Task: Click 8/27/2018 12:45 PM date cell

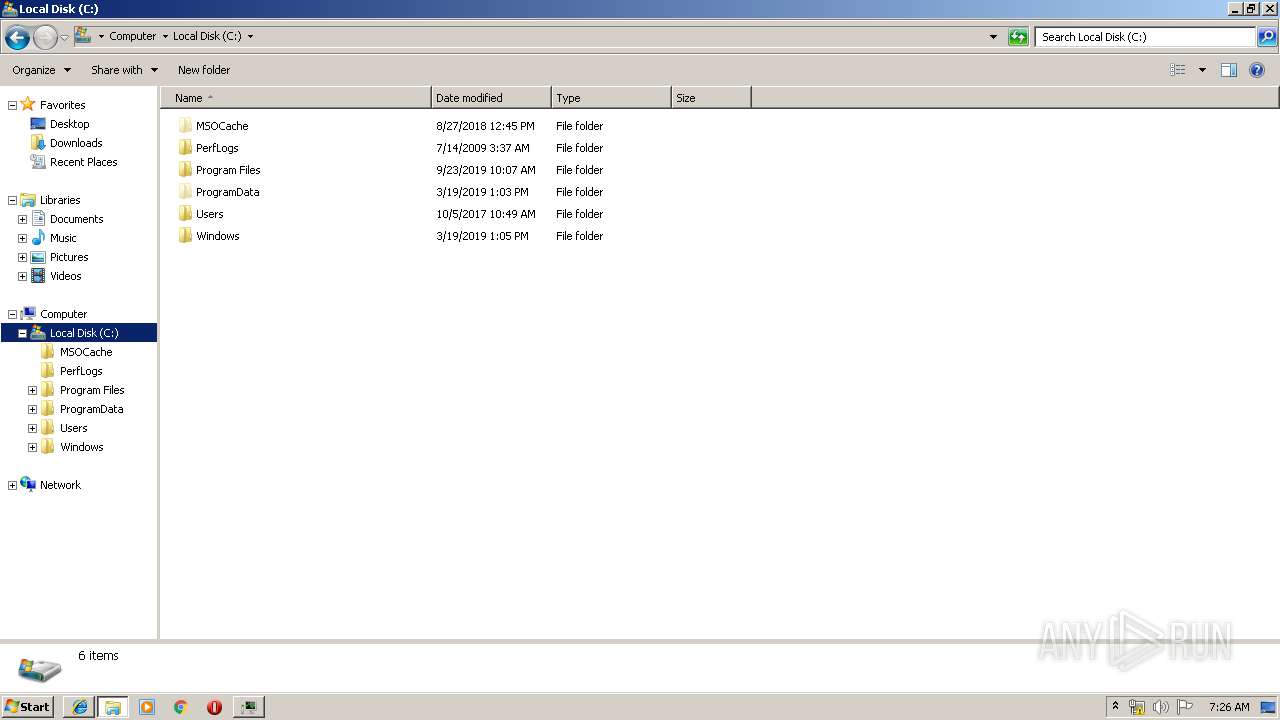Action: (485, 126)
